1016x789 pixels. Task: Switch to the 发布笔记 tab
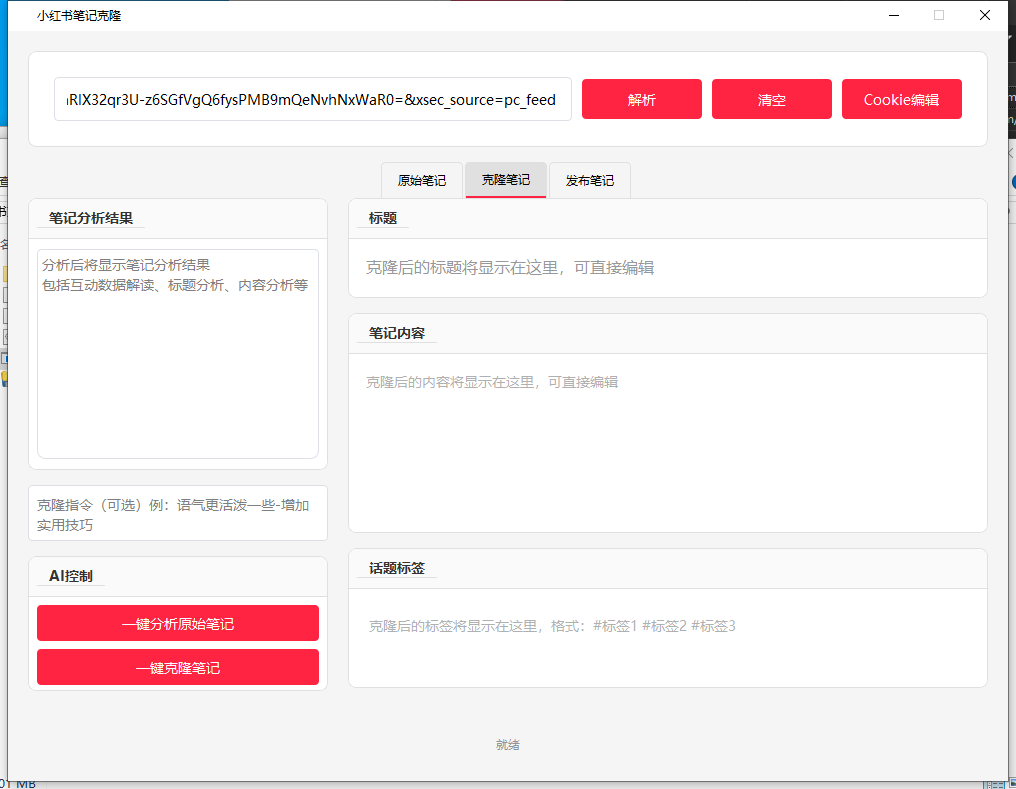pyautogui.click(x=589, y=180)
